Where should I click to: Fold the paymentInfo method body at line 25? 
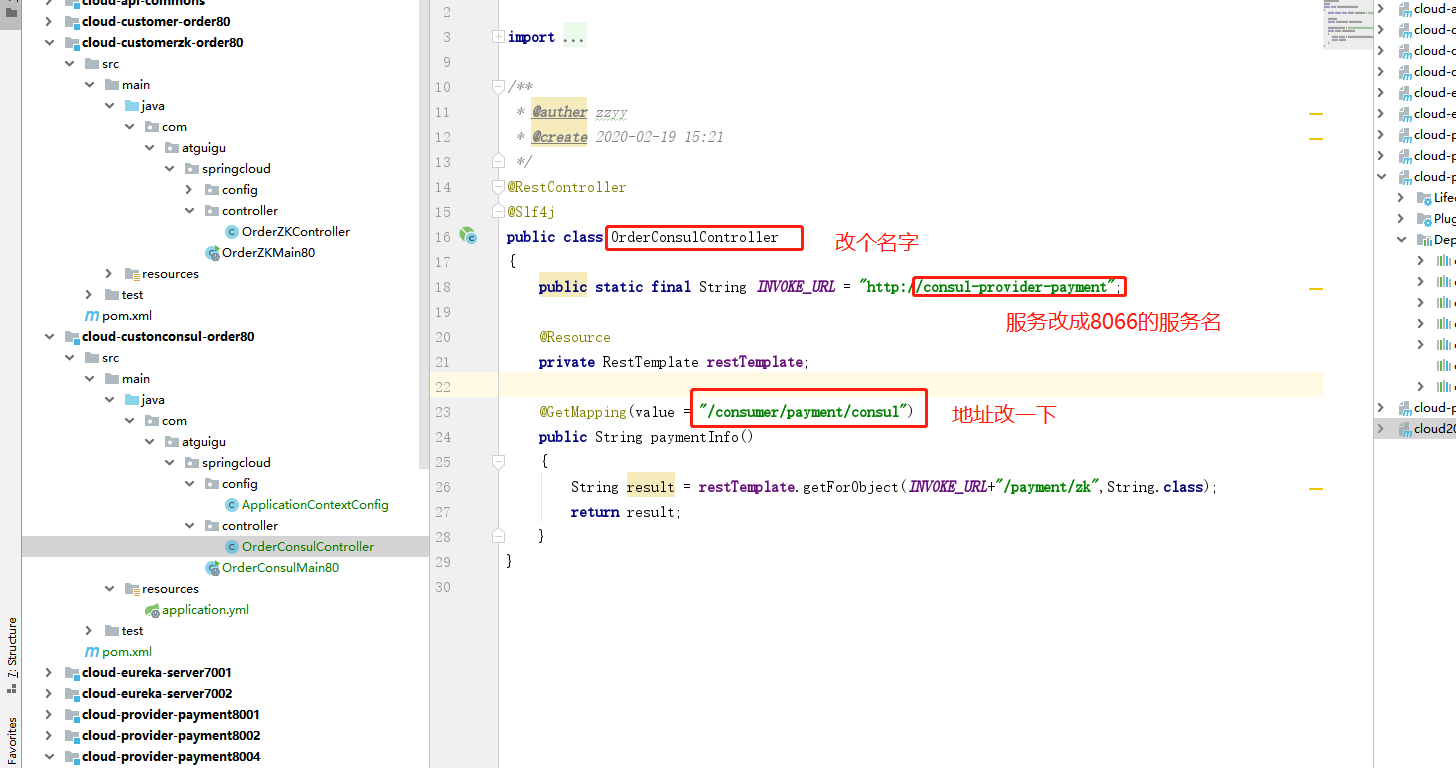498,462
